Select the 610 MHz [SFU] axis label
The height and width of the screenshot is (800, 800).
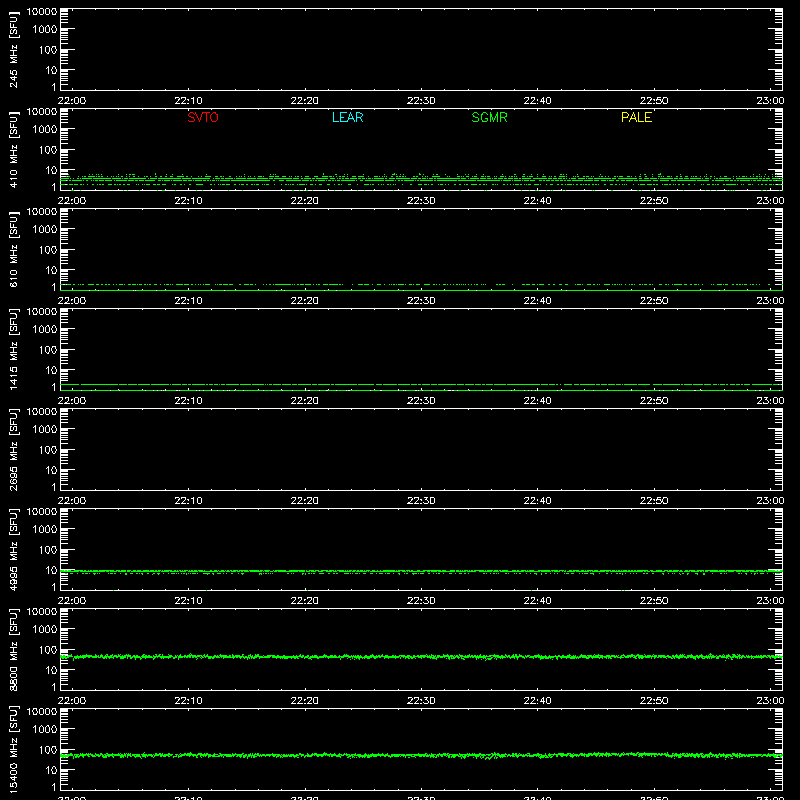tap(13, 250)
